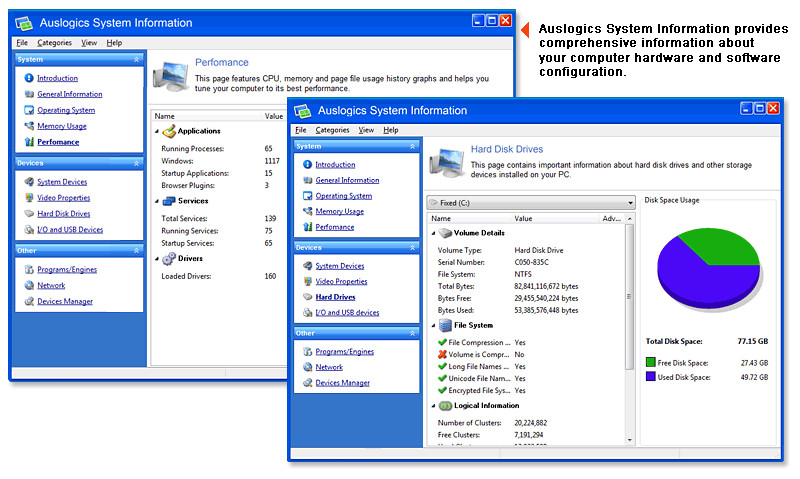This screenshot has height=479, width=800.
Task: Click the volume details list scrollbar down arrow
Action: tap(630, 440)
